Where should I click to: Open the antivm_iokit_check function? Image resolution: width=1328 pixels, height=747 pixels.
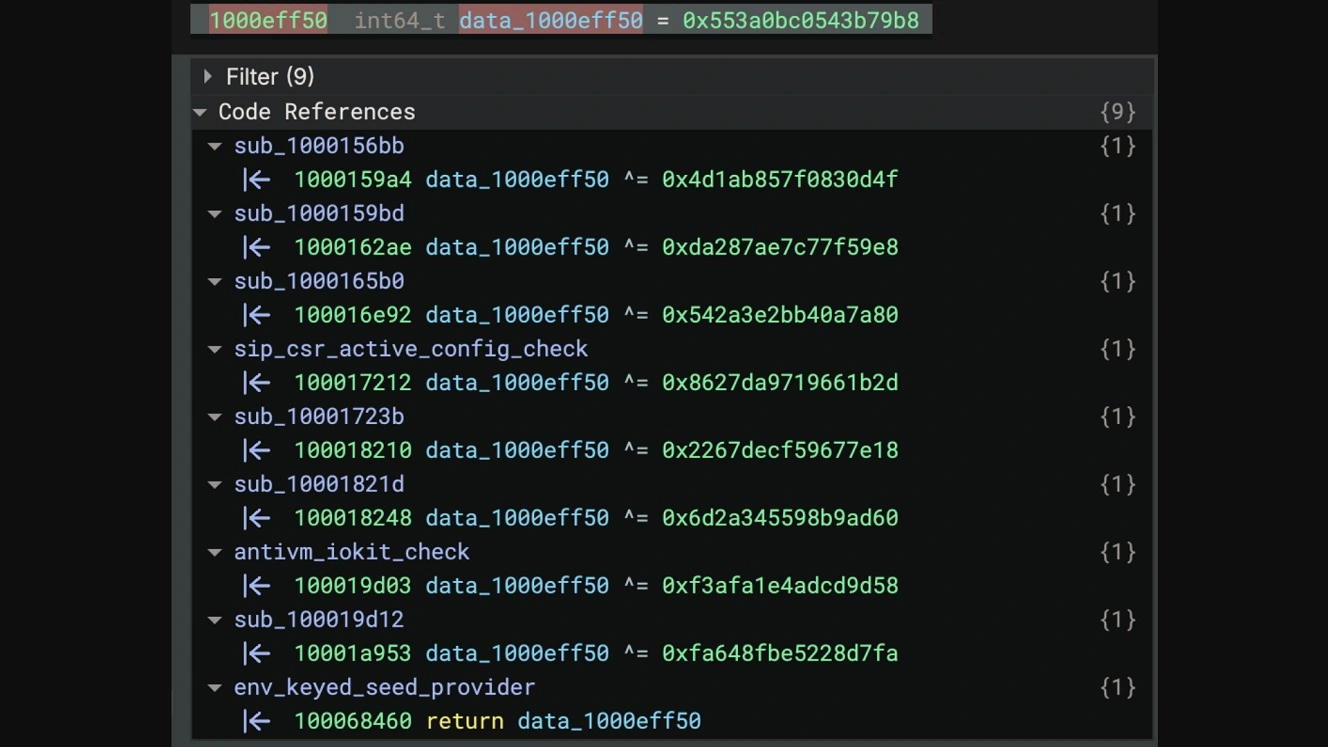coord(352,552)
